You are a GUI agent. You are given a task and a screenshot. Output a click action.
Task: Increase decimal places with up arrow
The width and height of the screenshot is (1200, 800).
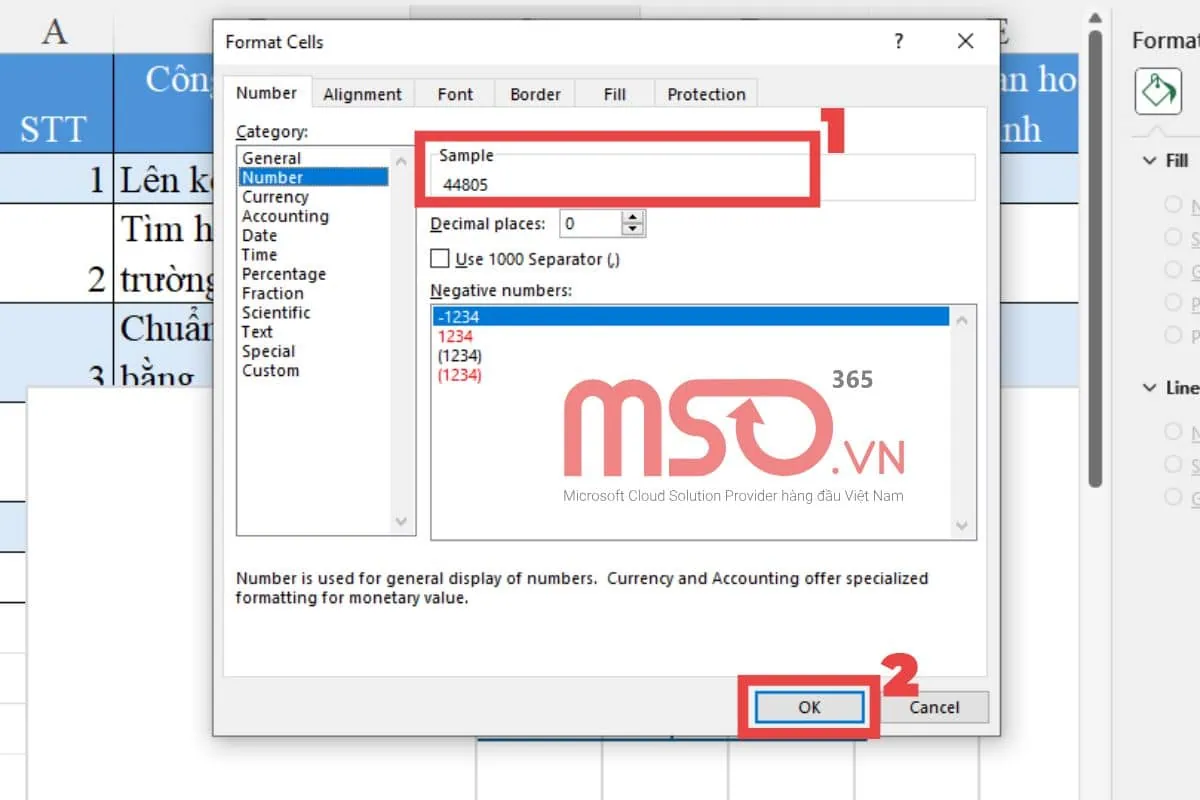[x=632, y=217]
